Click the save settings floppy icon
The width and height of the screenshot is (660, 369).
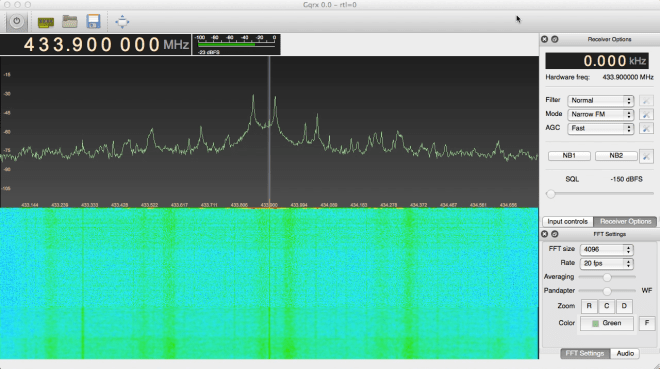click(93, 21)
